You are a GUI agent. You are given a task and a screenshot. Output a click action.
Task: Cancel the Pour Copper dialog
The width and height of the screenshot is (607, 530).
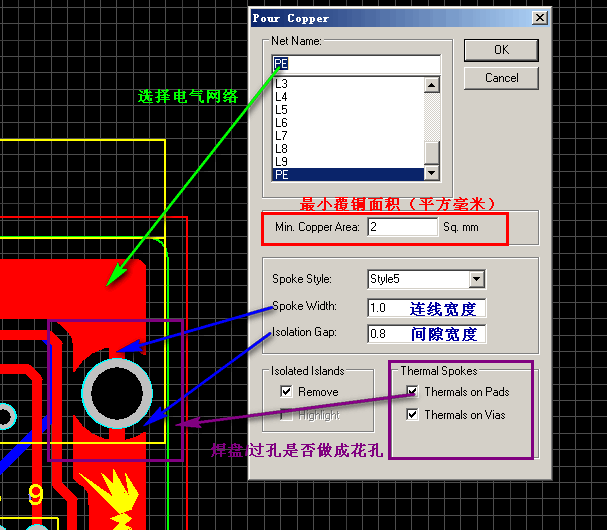(x=501, y=78)
